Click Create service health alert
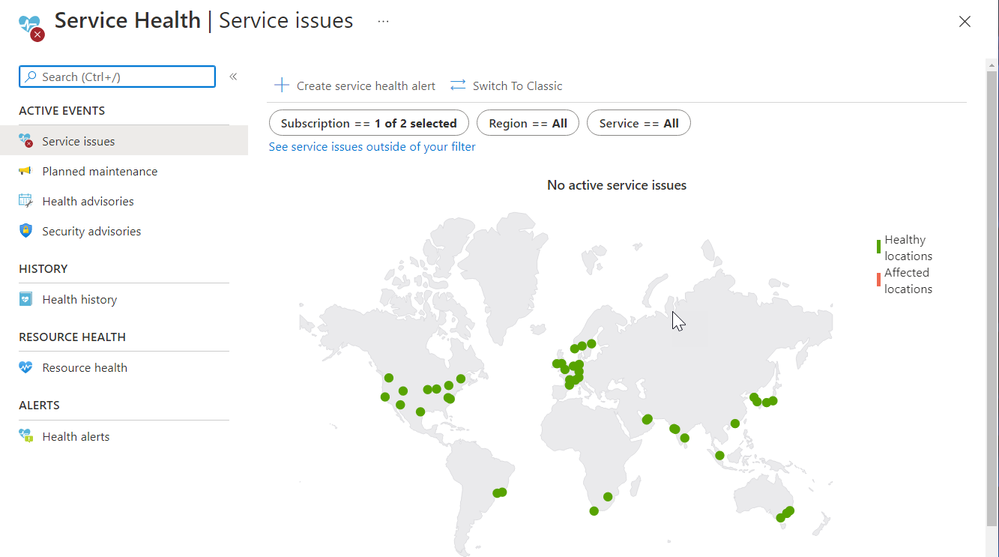999x557 pixels. click(x=366, y=86)
